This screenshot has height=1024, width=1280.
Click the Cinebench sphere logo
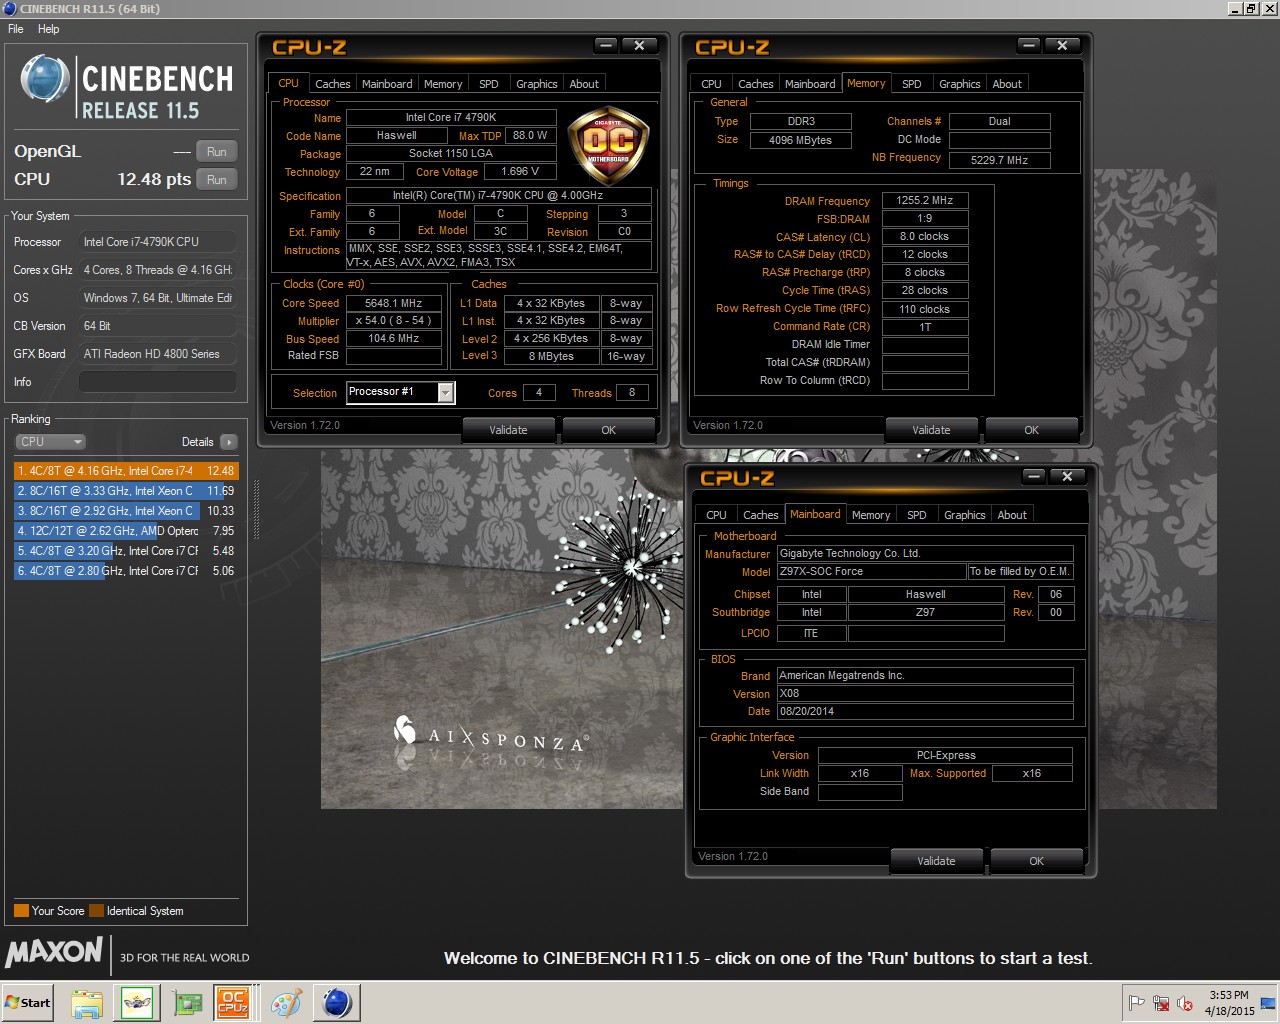pyautogui.click(x=44, y=79)
